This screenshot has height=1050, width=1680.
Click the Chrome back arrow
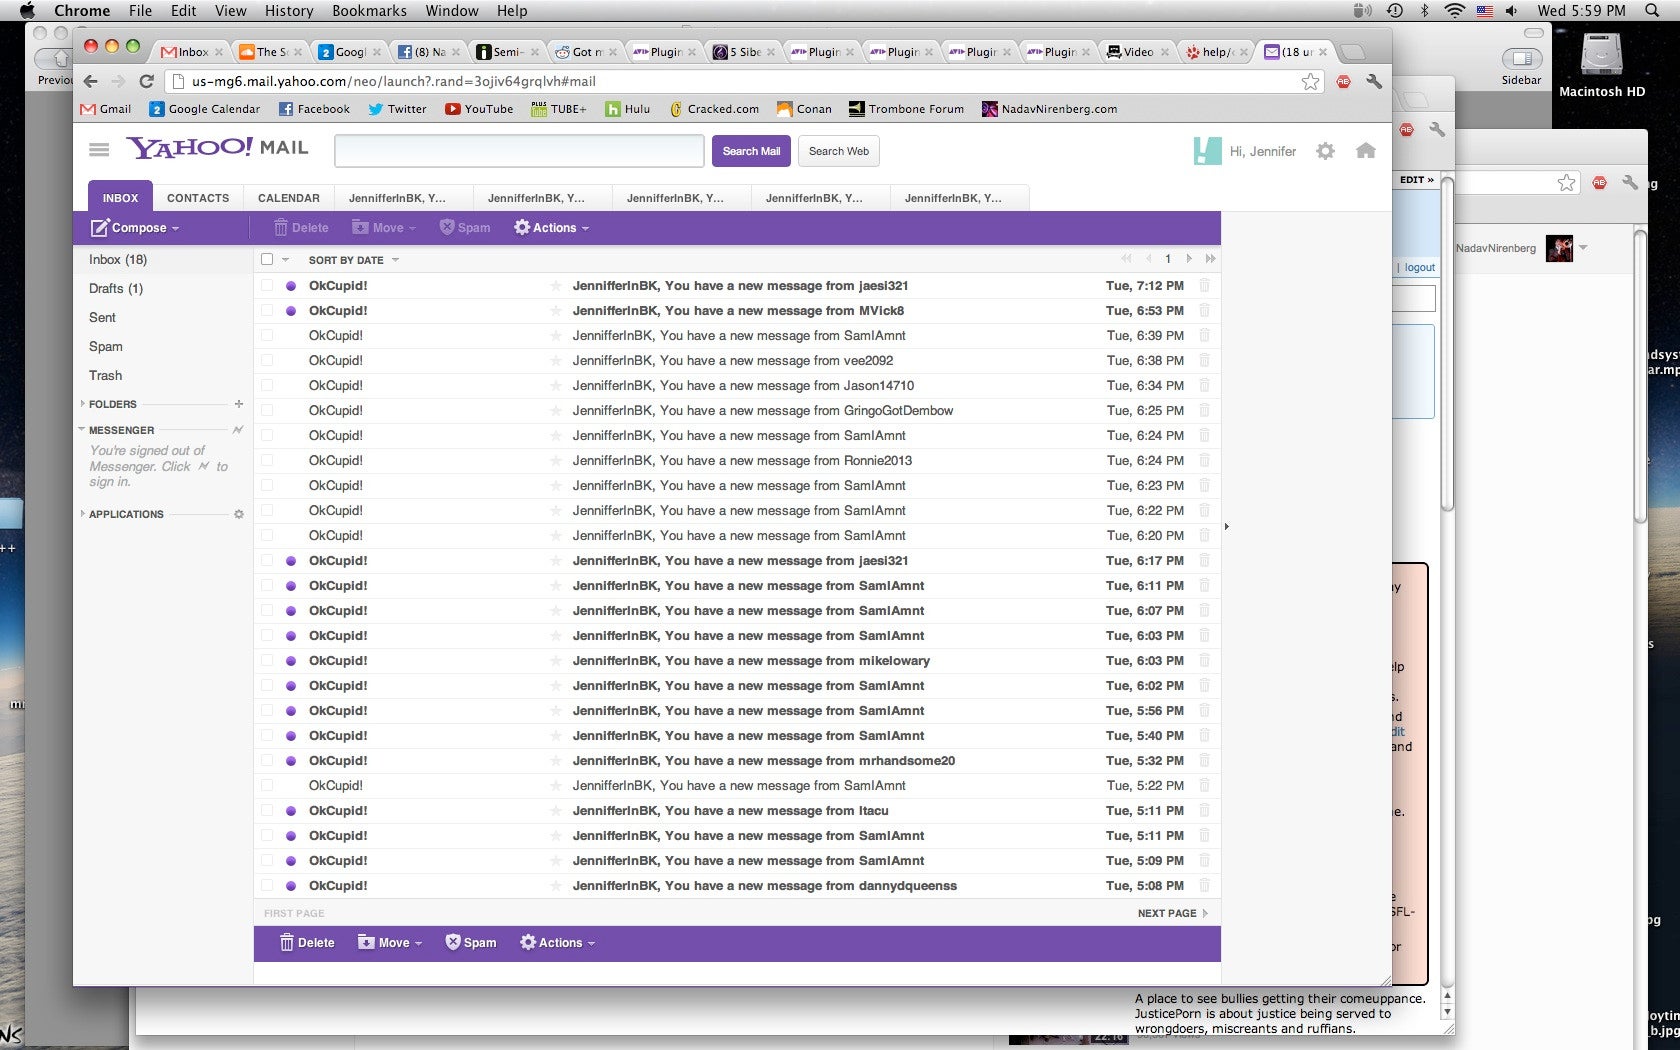click(91, 82)
